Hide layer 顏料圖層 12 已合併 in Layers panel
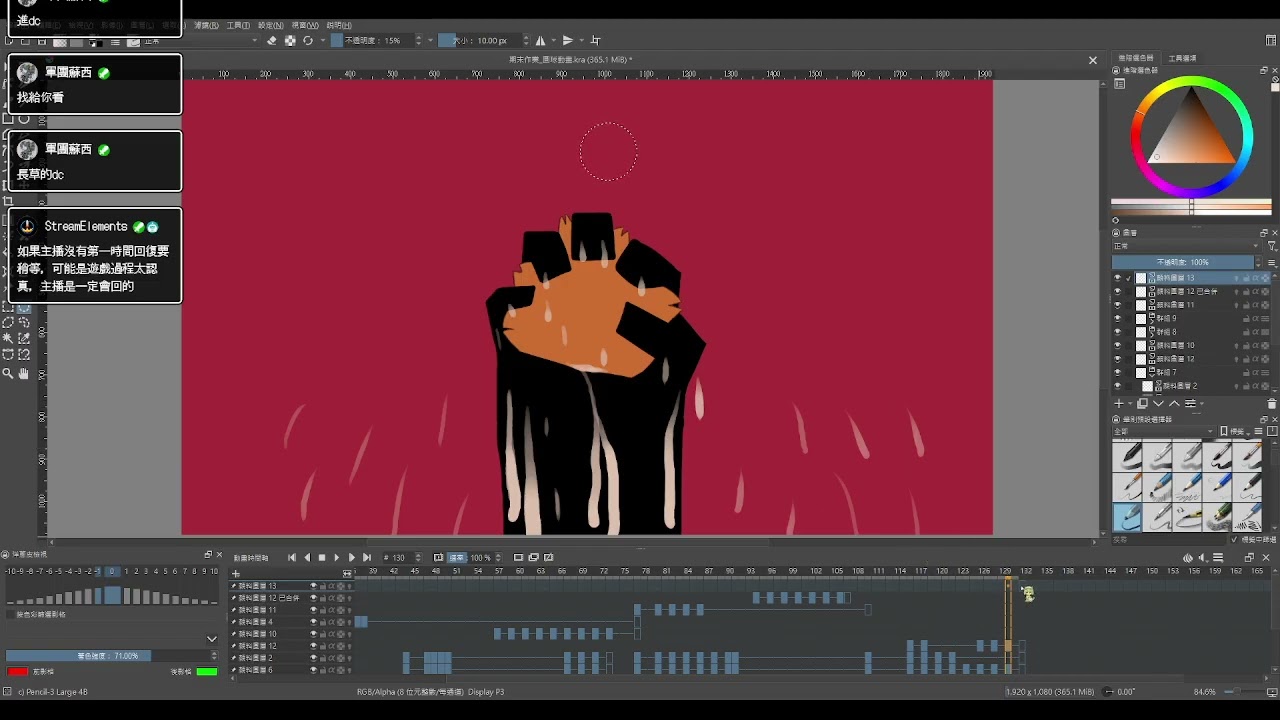This screenshot has width=1280, height=720. click(x=1118, y=291)
